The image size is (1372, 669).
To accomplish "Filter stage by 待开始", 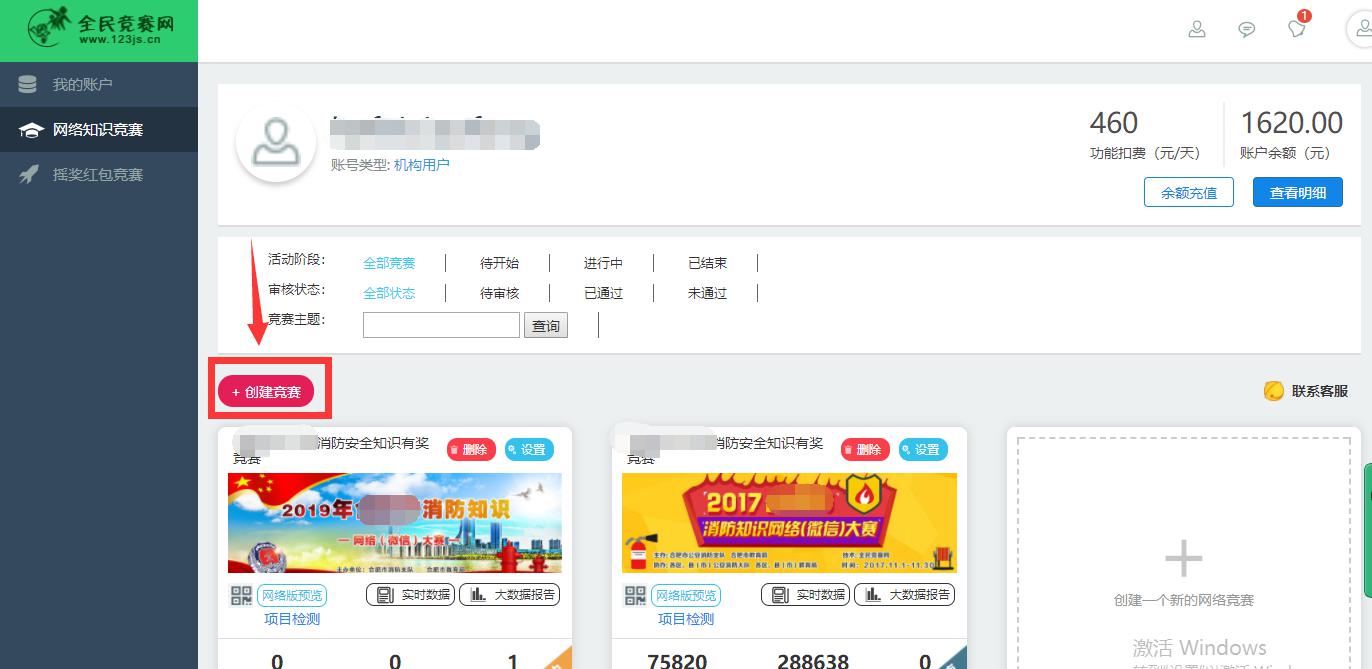I will tap(499, 263).
